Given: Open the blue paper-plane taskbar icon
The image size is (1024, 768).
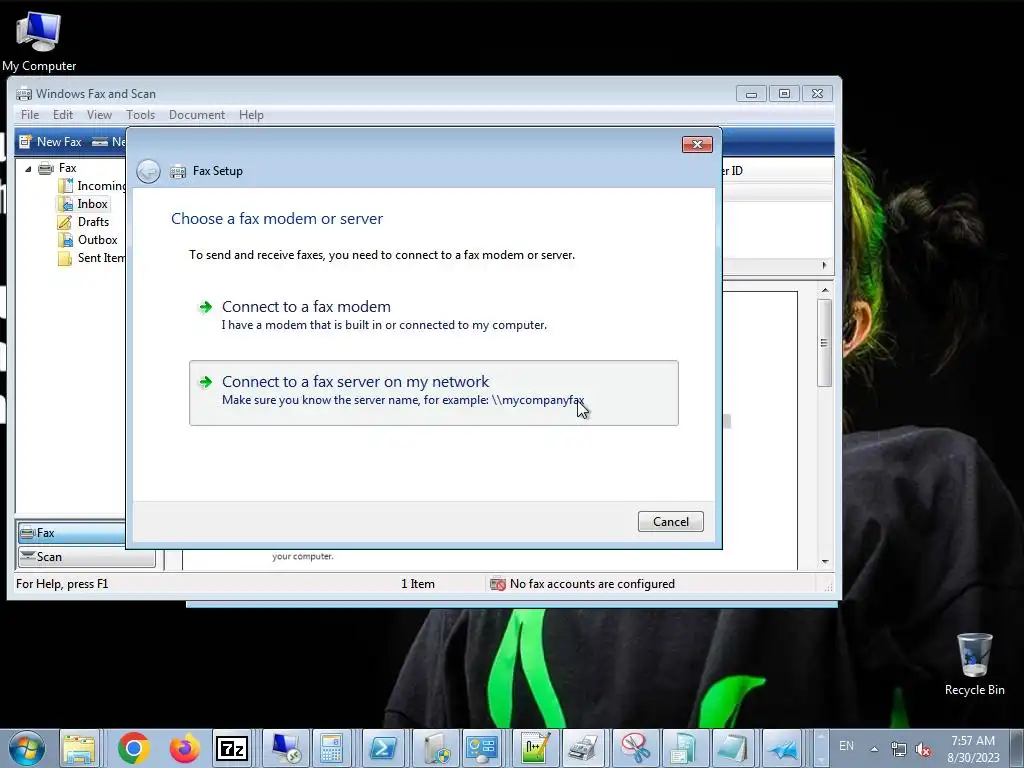Looking at the screenshot, I should coord(783,748).
